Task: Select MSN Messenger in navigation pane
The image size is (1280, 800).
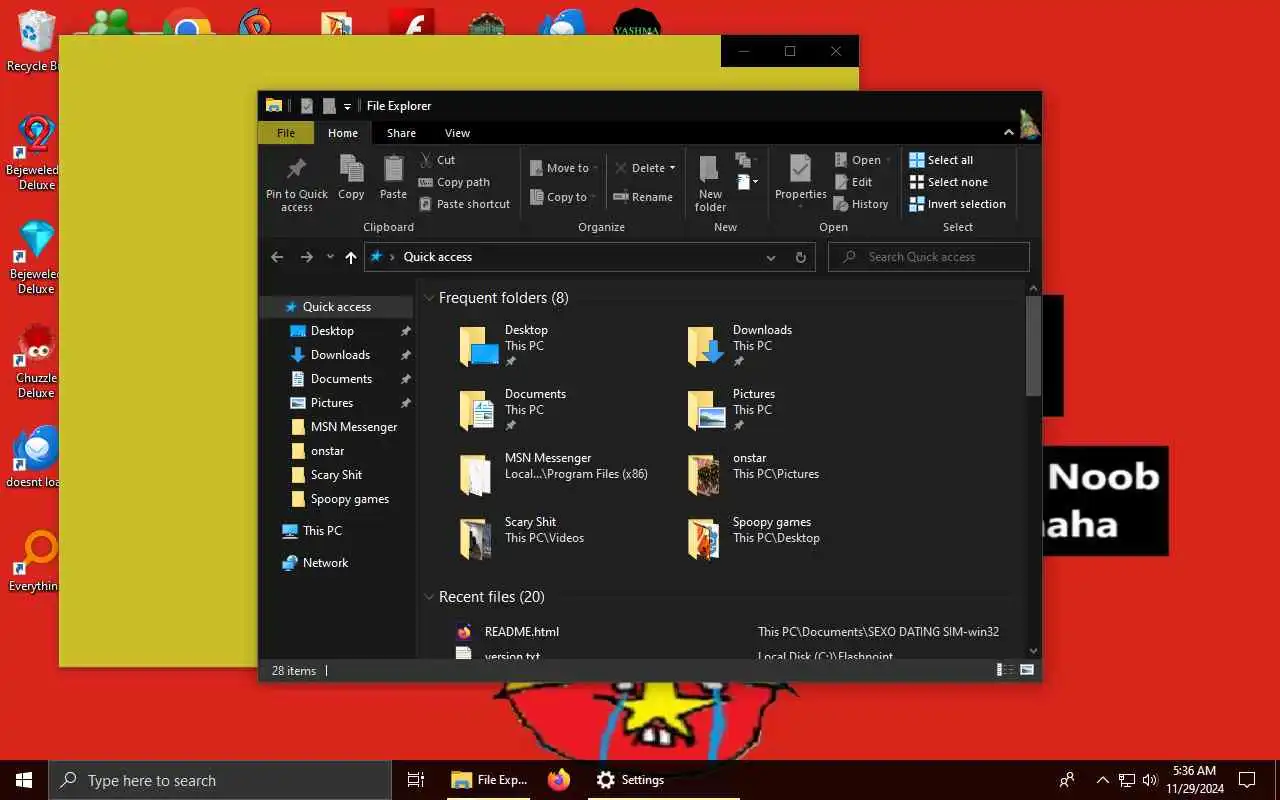Action: [354, 427]
